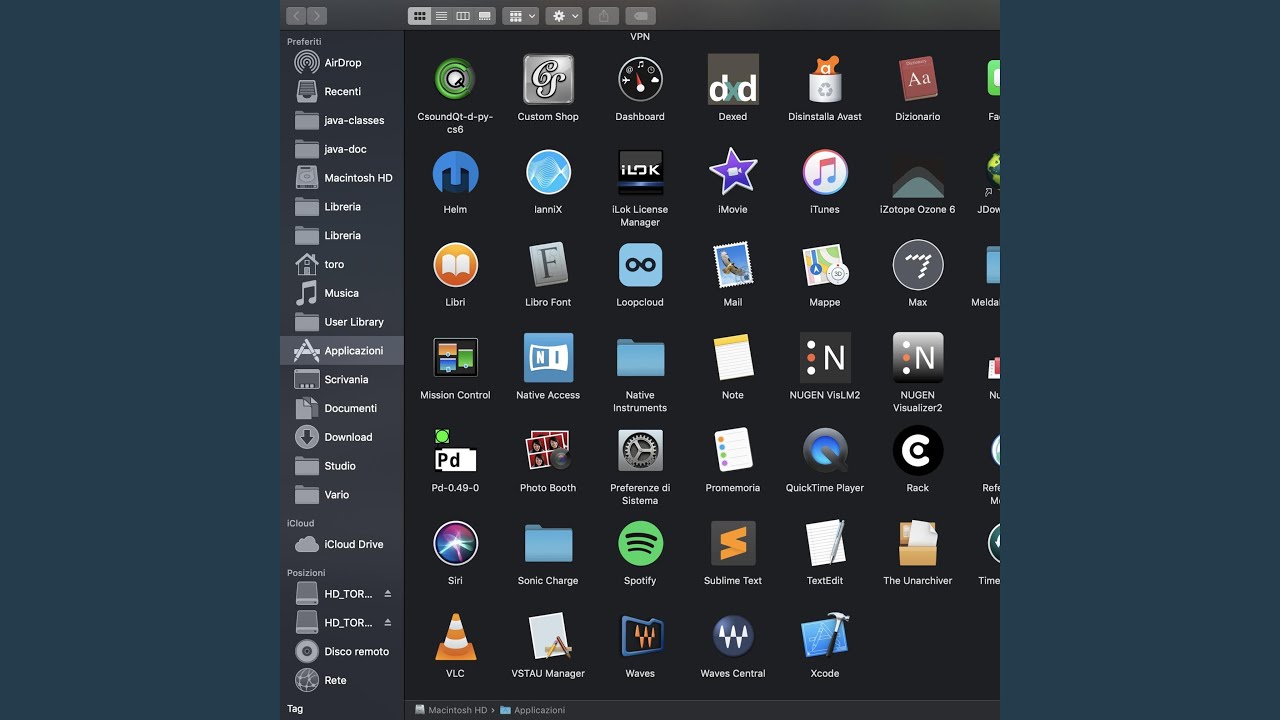Click the iZotope Ozone 6 icon
The width and height of the screenshot is (1280, 720).
click(x=918, y=176)
